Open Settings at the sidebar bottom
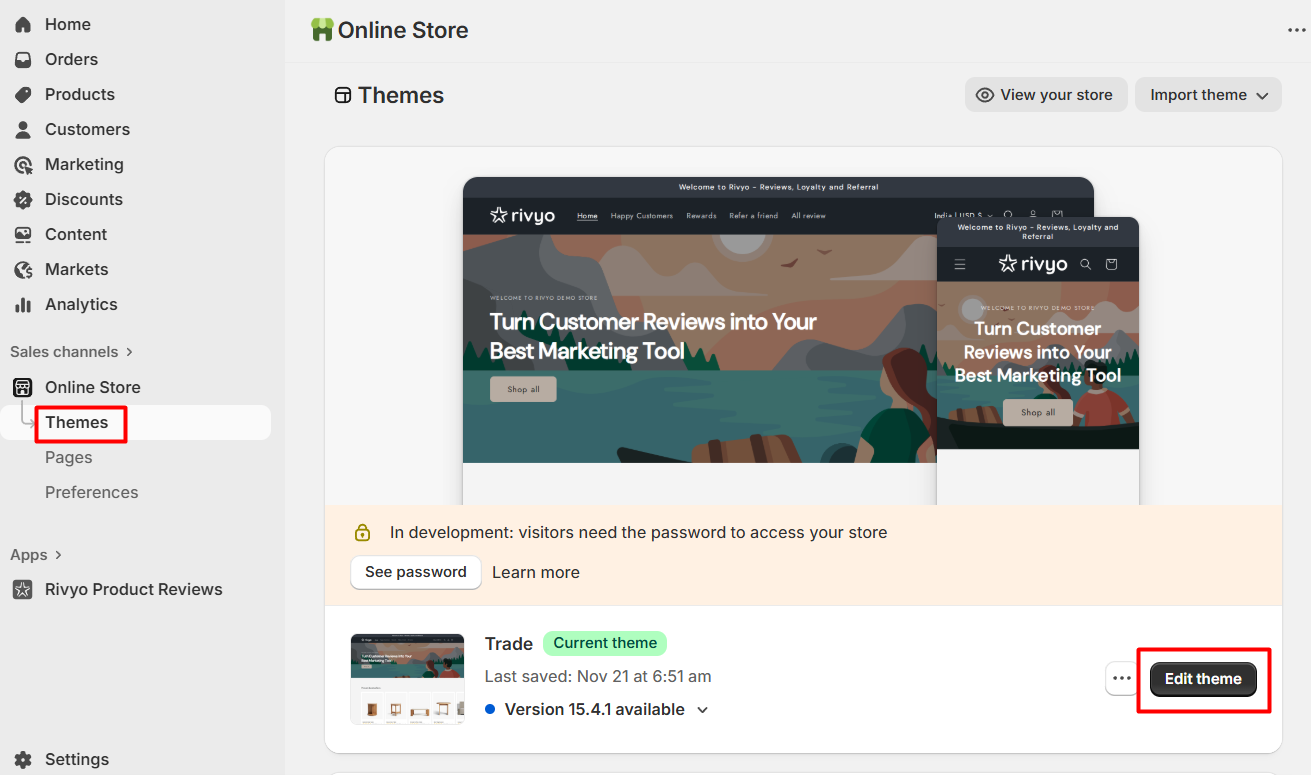Viewport: 1311px width, 775px height. (x=77, y=759)
